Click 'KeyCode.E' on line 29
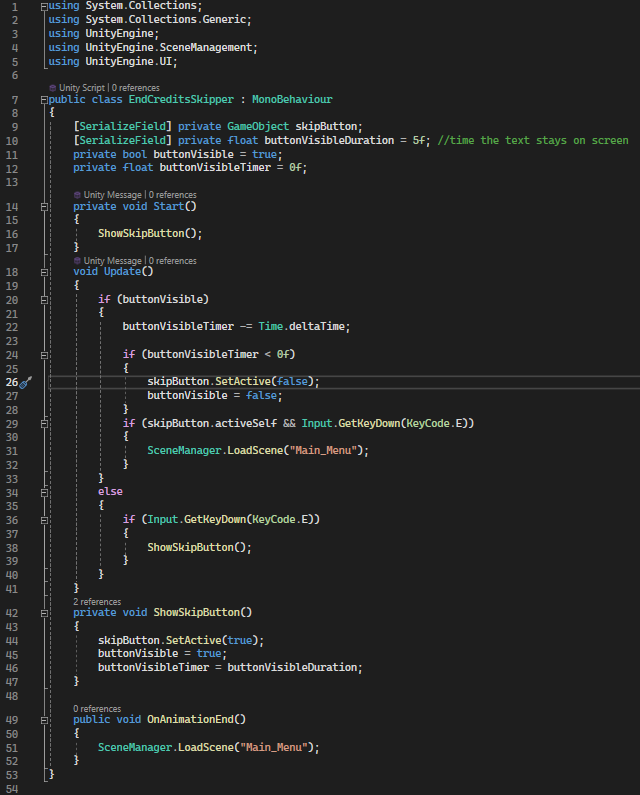Image resolution: width=640 pixels, height=795 pixels. point(437,423)
